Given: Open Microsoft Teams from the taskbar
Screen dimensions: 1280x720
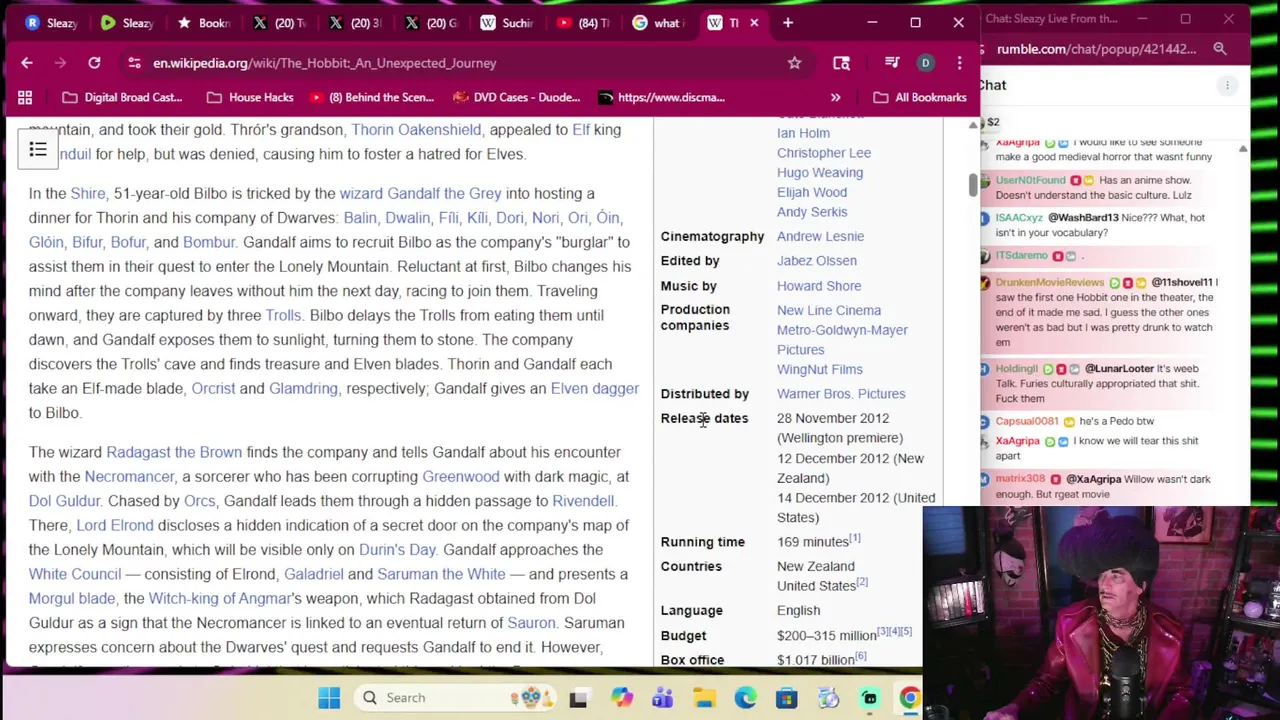Looking at the screenshot, I should [662, 698].
